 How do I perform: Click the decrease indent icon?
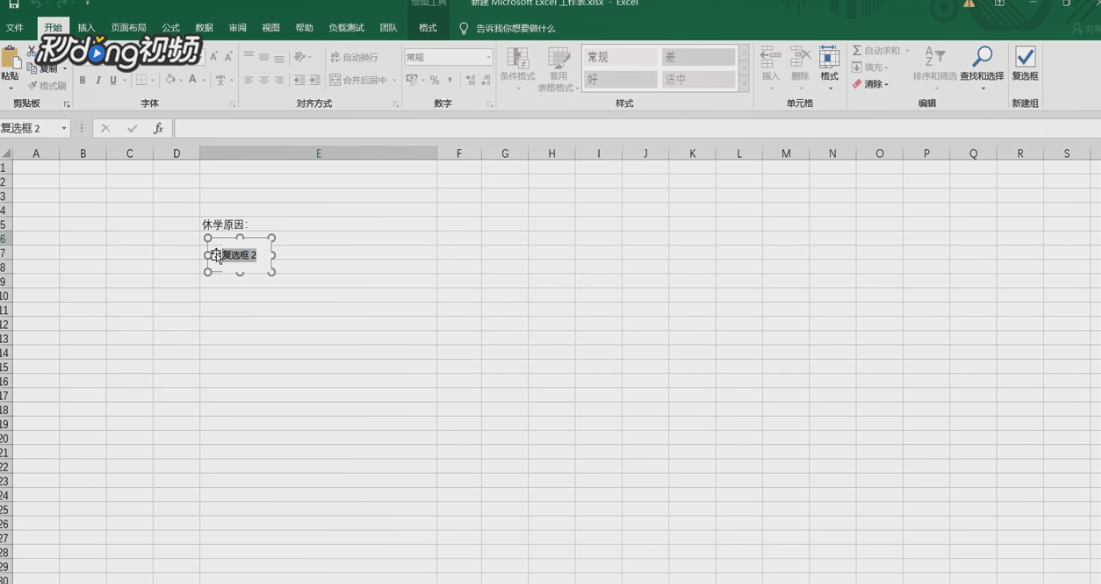(299, 80)
